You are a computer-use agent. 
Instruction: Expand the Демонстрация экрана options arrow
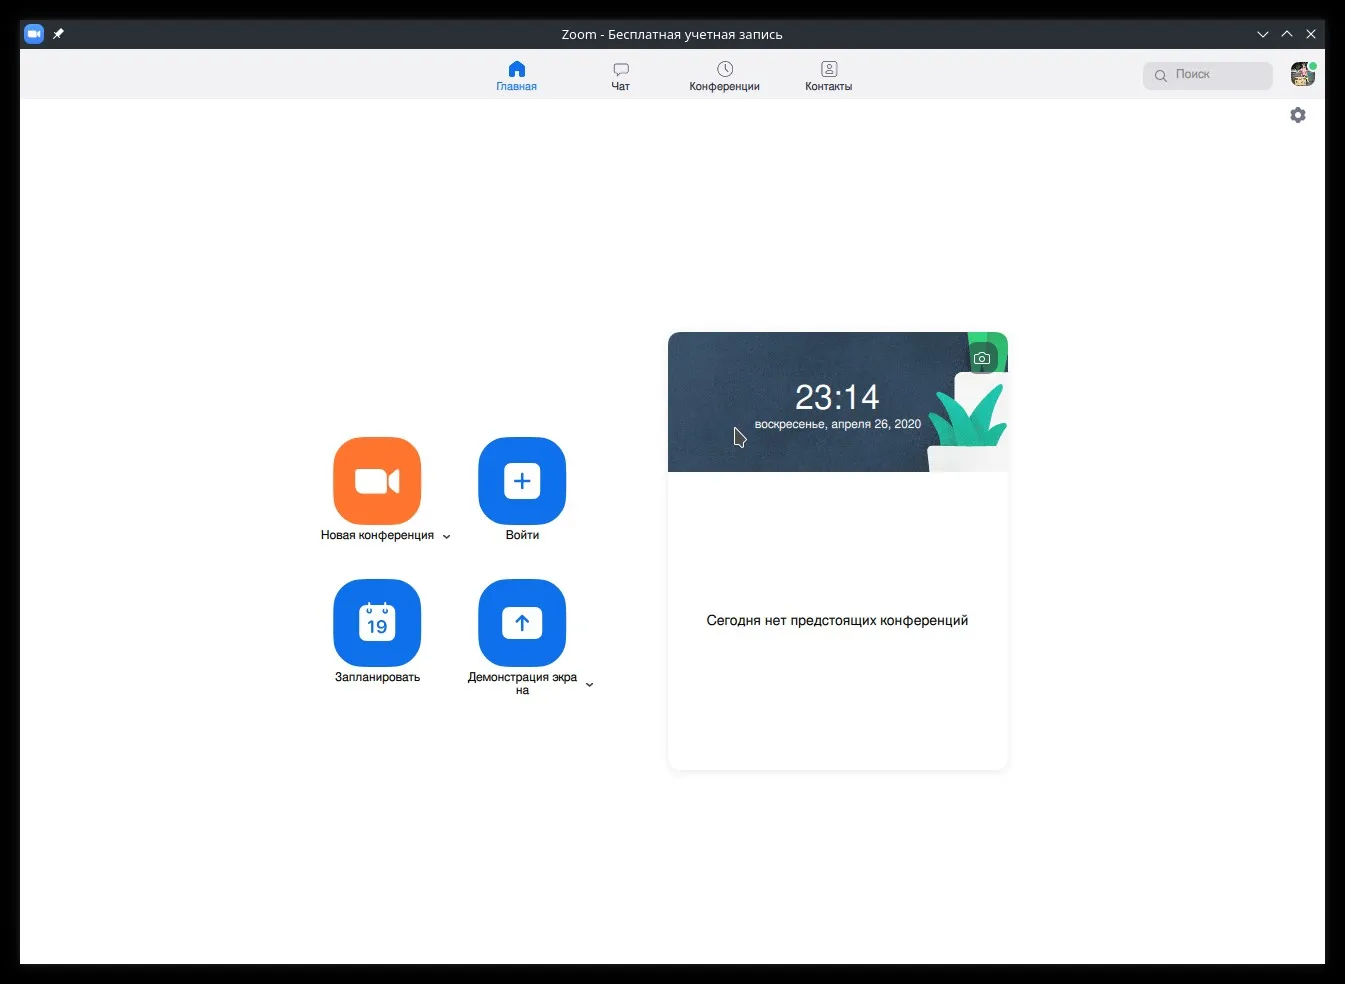pos(589,685)
